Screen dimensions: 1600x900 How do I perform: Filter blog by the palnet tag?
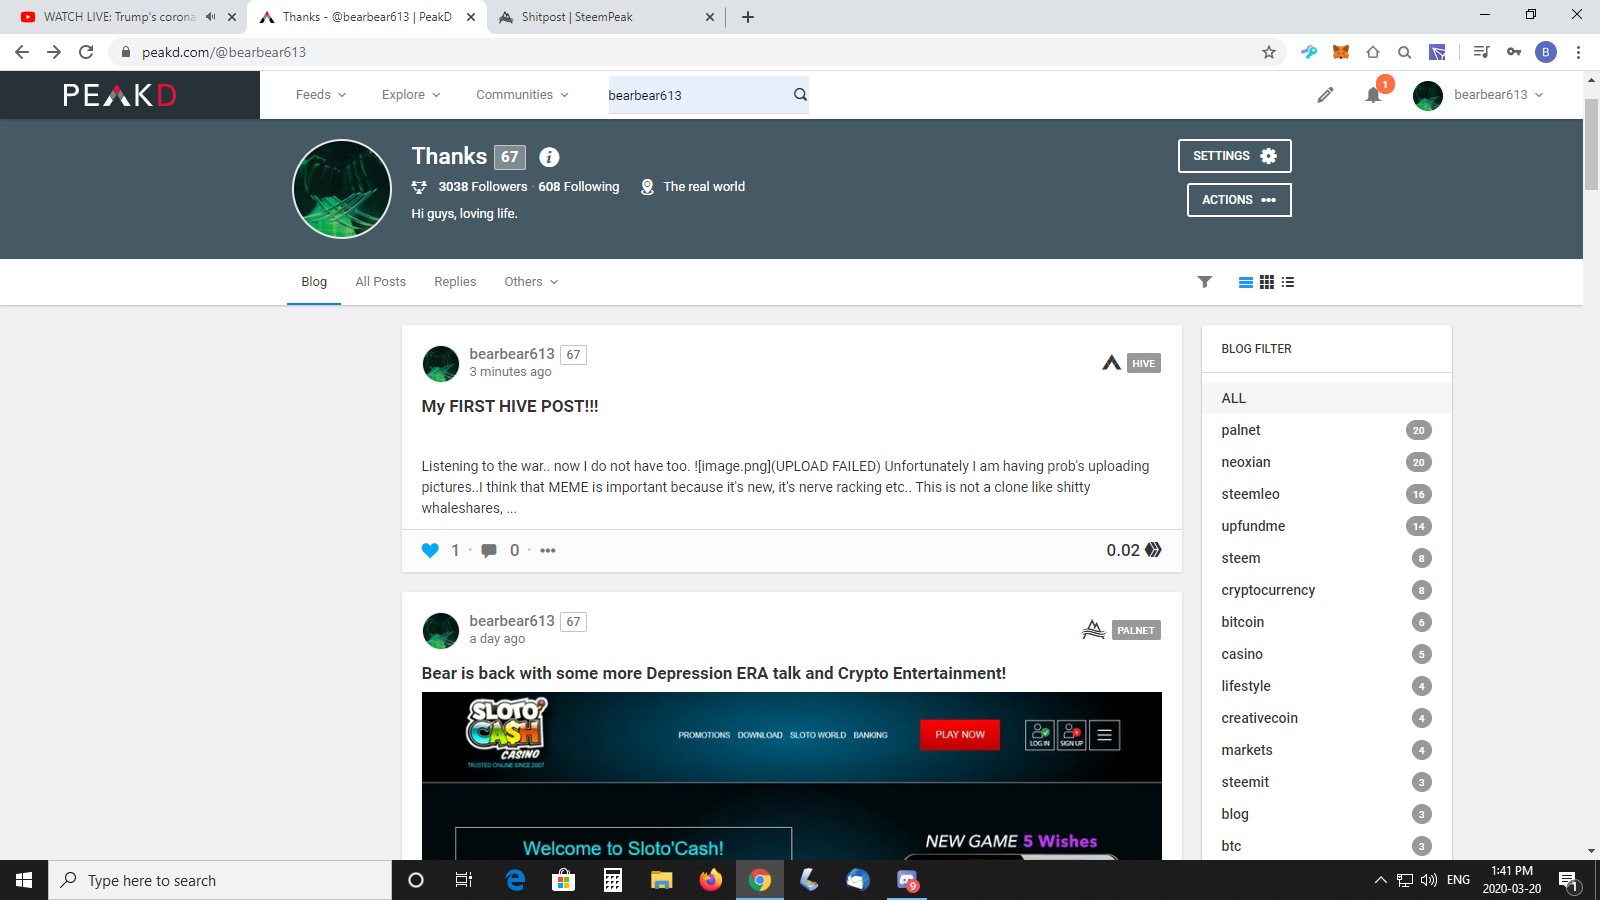click(1241, 430)
